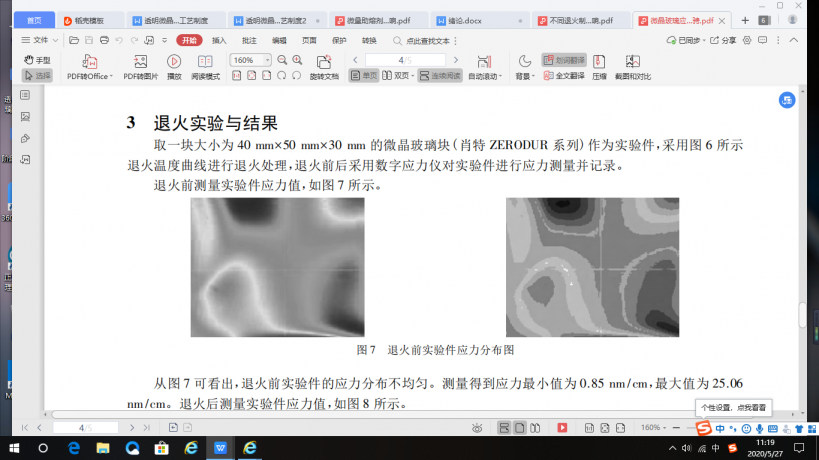The image size is (819, 460).
Task: Click status bar page number field
Action: [85, 428]
